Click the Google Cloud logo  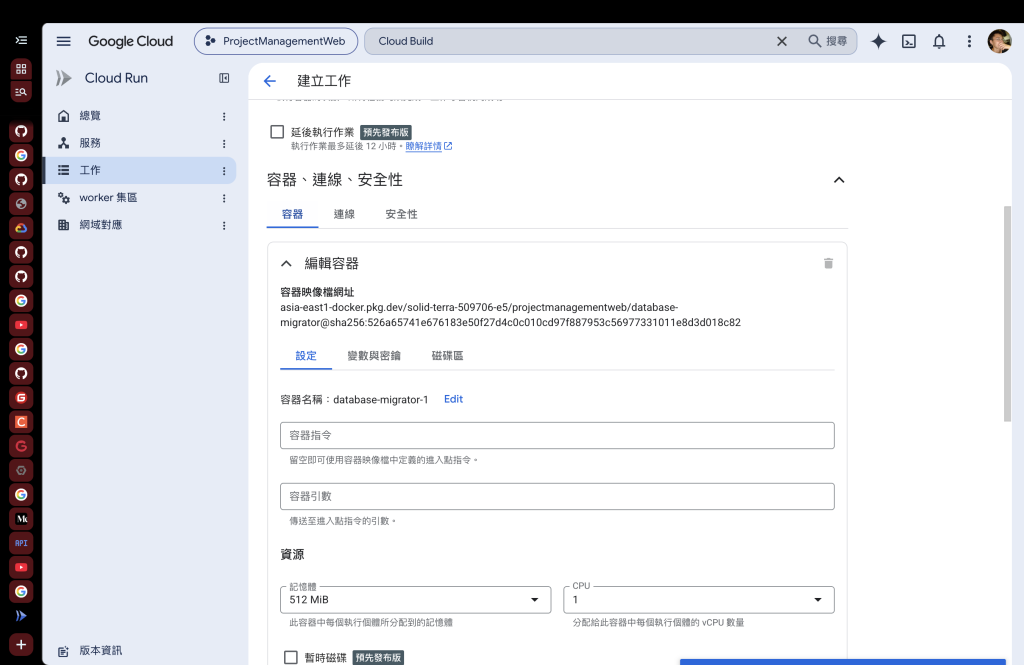131,41
